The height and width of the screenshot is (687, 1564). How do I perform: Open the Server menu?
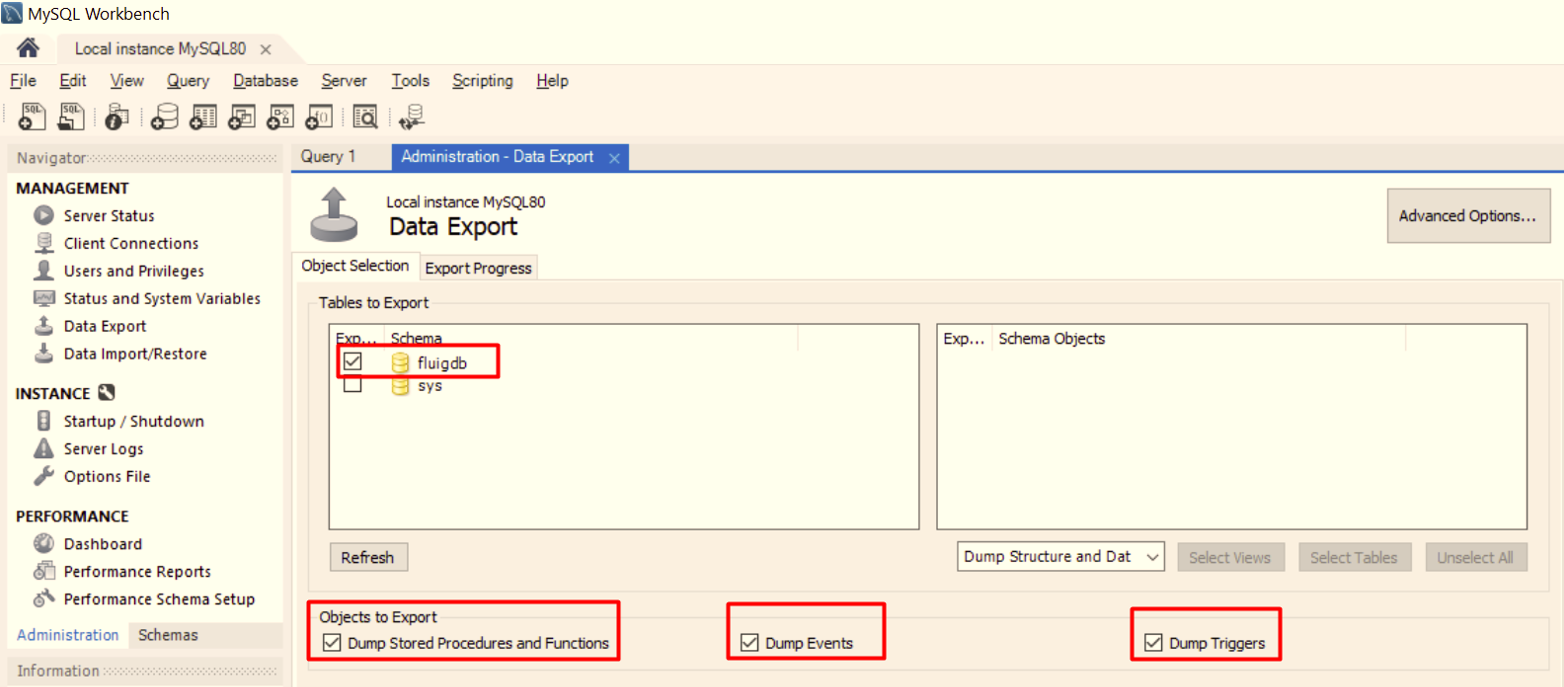click(x=344, y=81)
